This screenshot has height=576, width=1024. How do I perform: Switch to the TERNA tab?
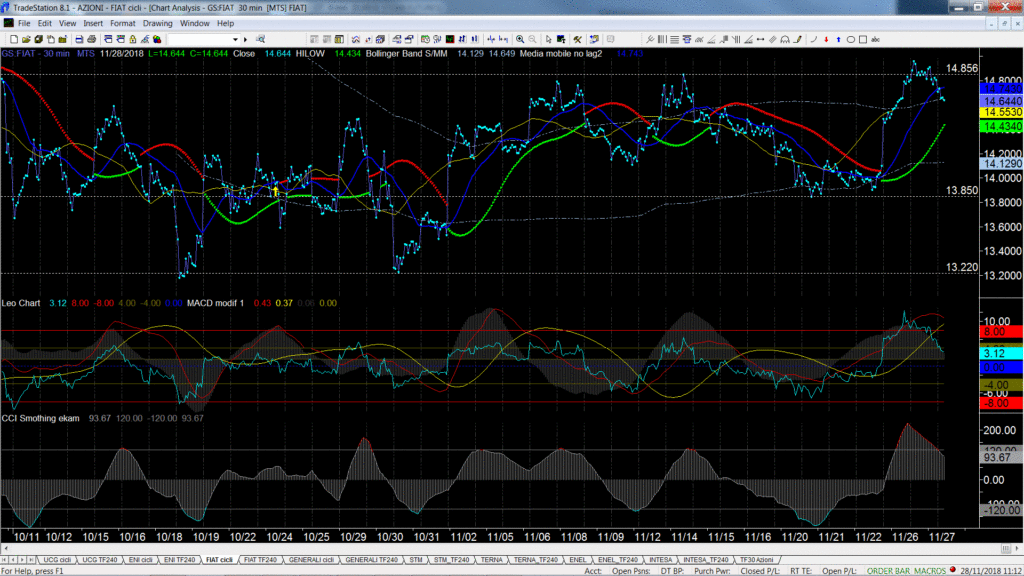point(491,560)
